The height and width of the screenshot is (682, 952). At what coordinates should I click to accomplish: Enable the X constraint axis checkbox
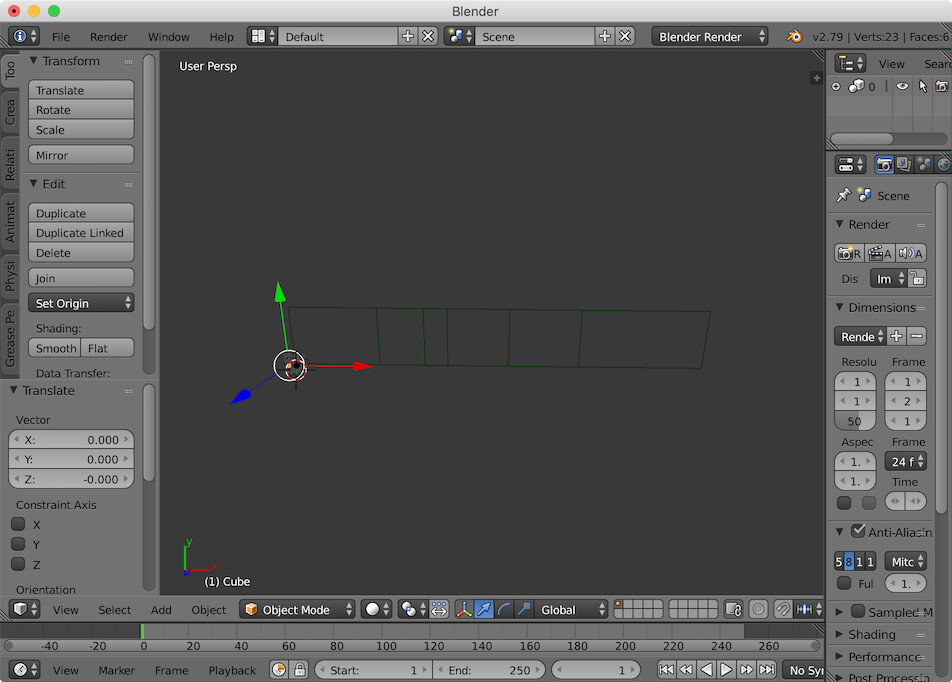click(x=18, y=524)
